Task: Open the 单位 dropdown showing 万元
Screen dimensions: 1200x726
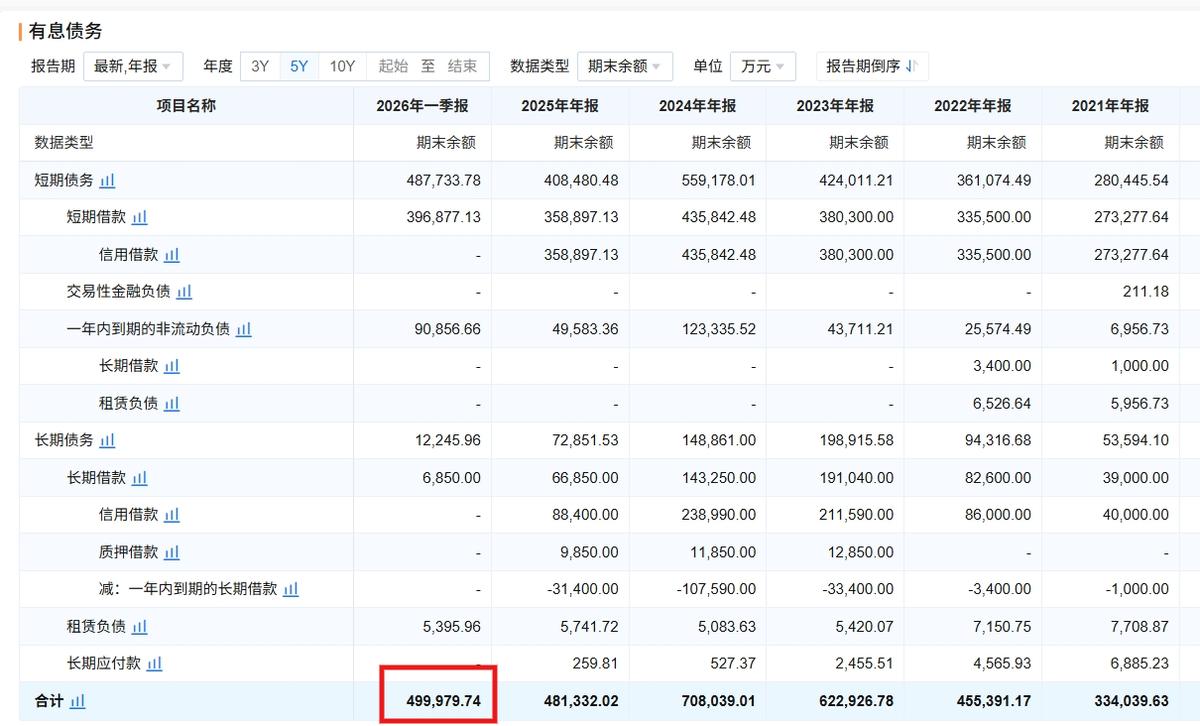Action: click(x=763, y=66)
